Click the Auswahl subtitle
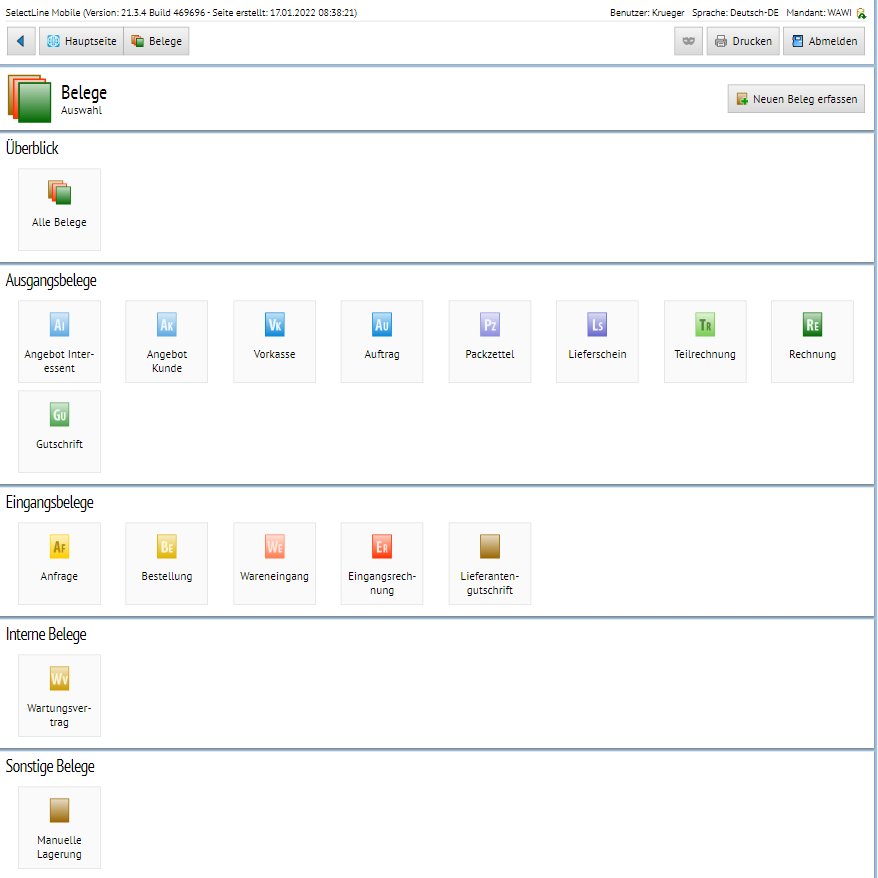 81,111
